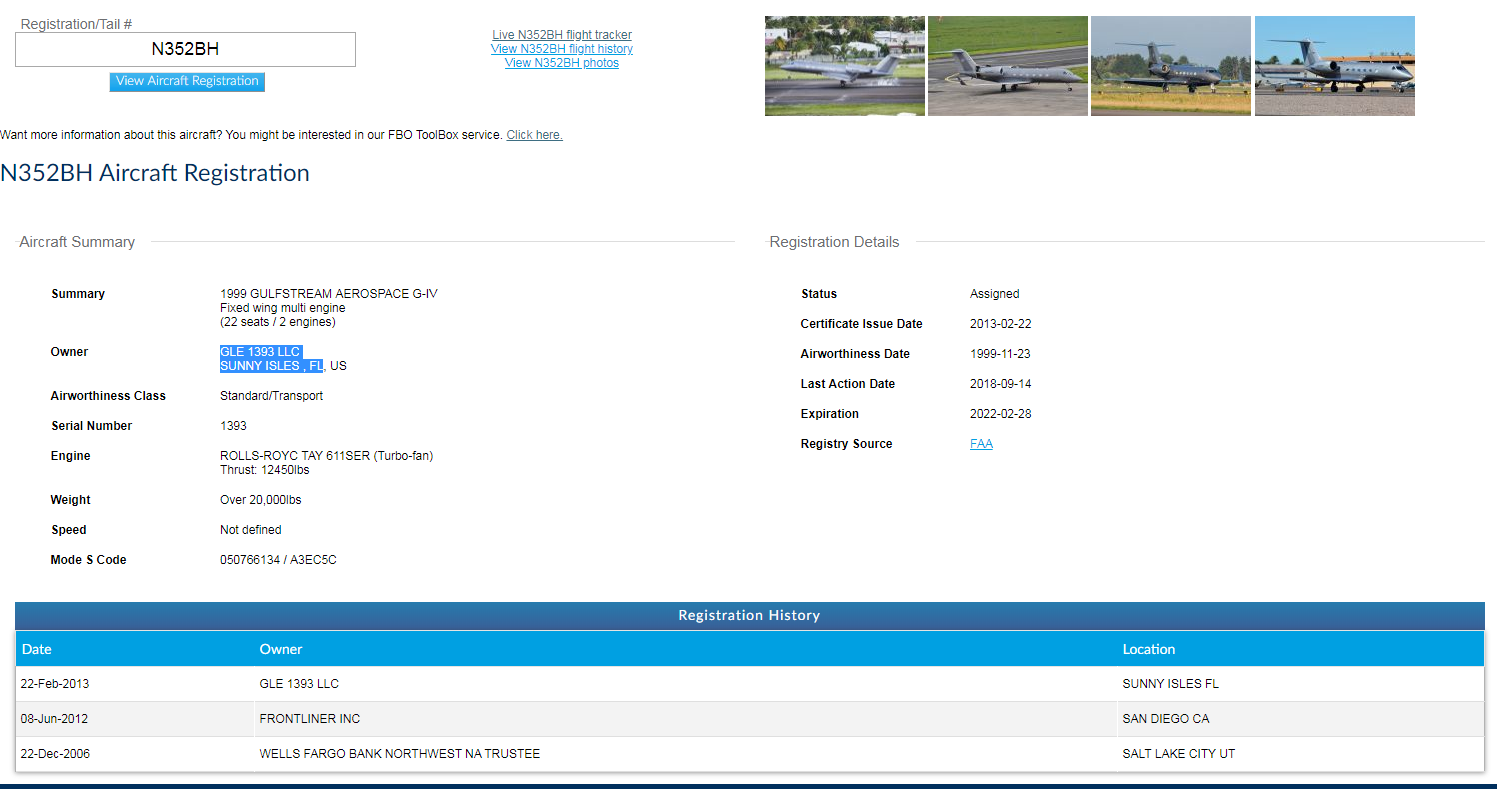Click the Thrust: 12450lbs text

pos(265,470)
